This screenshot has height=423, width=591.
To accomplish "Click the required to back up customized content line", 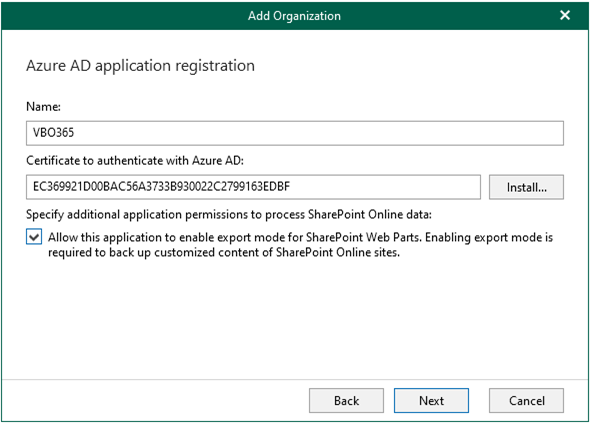I will 224,252.
